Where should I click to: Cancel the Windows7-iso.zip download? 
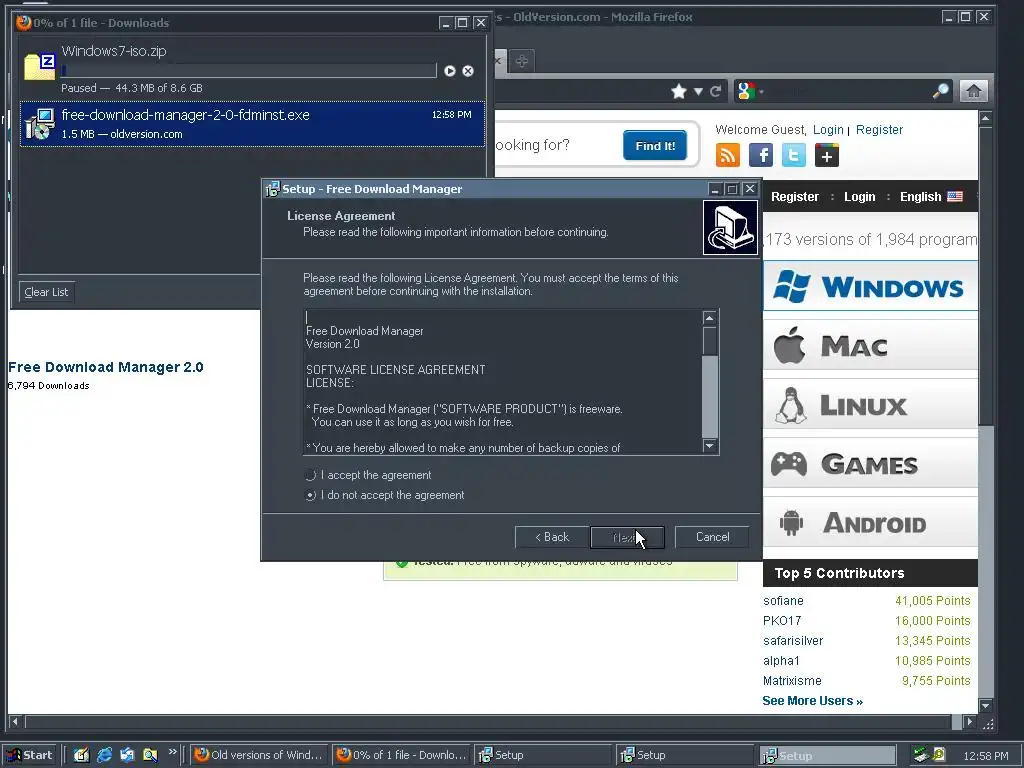468,71
